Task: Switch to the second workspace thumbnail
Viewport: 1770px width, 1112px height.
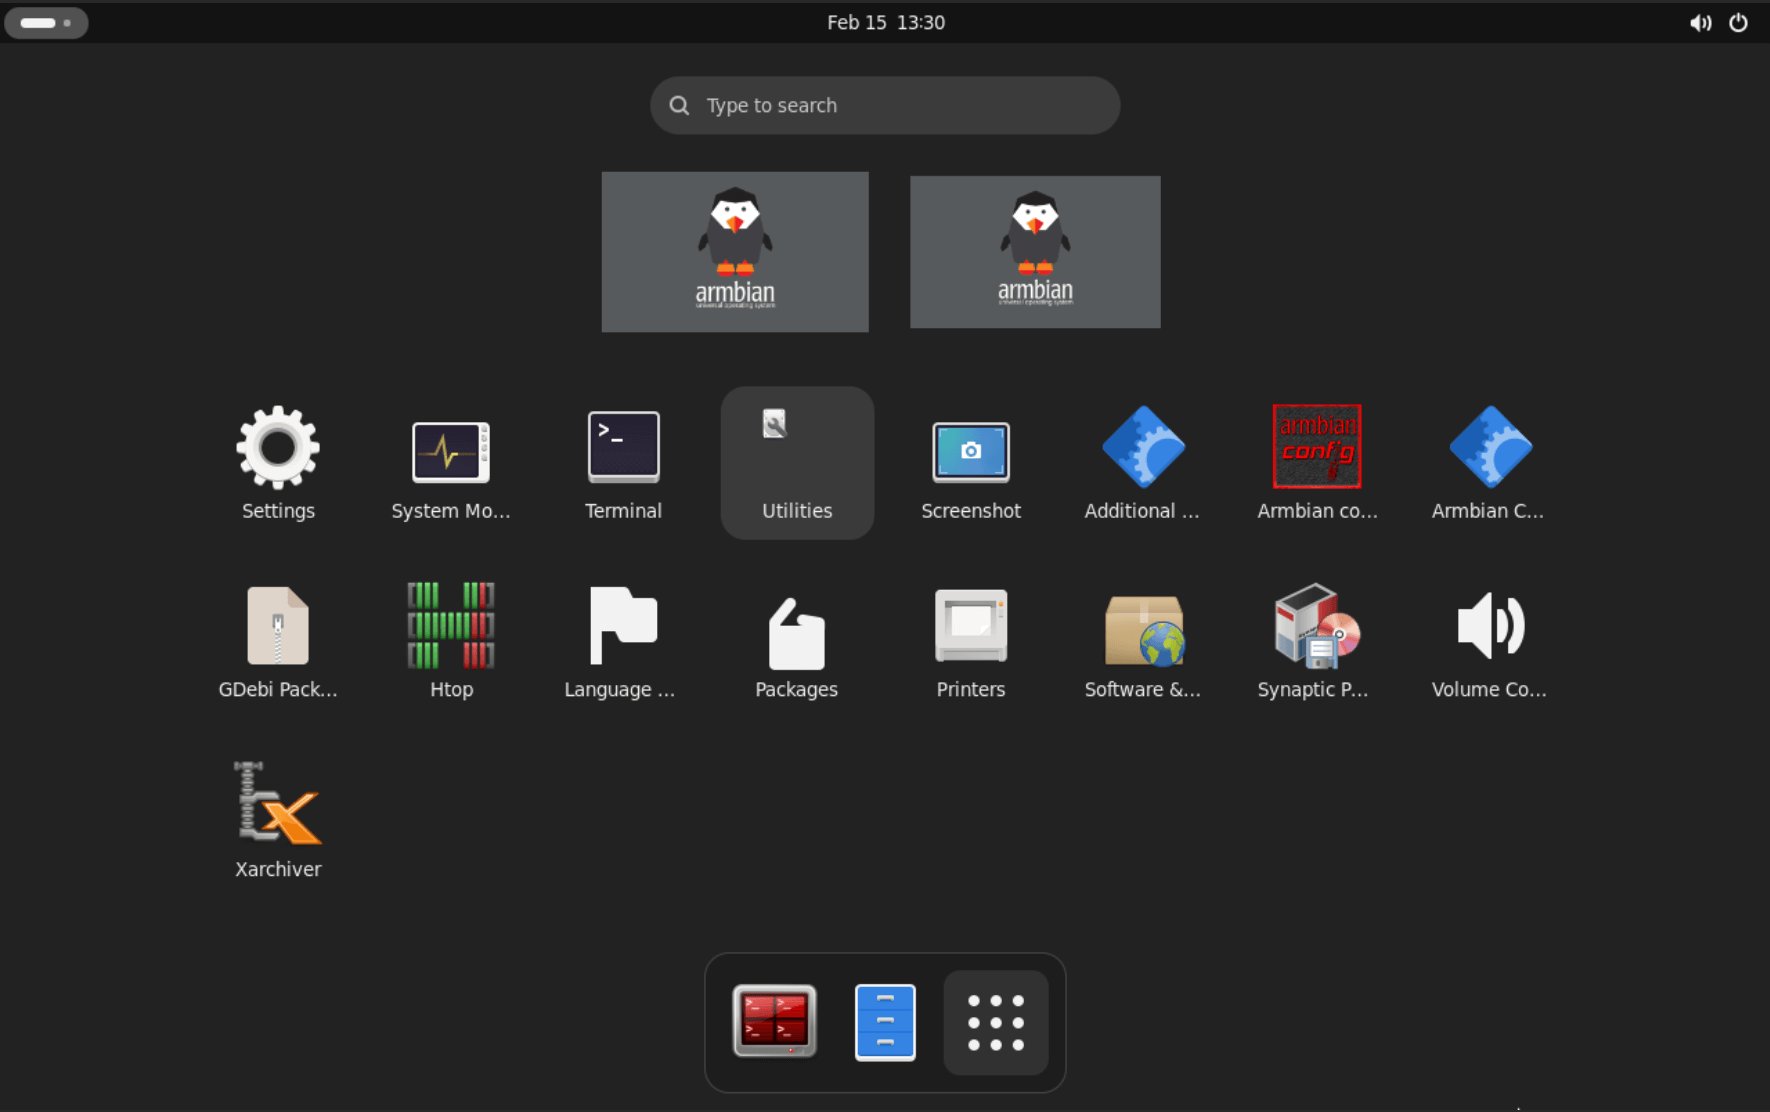Action: point(1035,252)
